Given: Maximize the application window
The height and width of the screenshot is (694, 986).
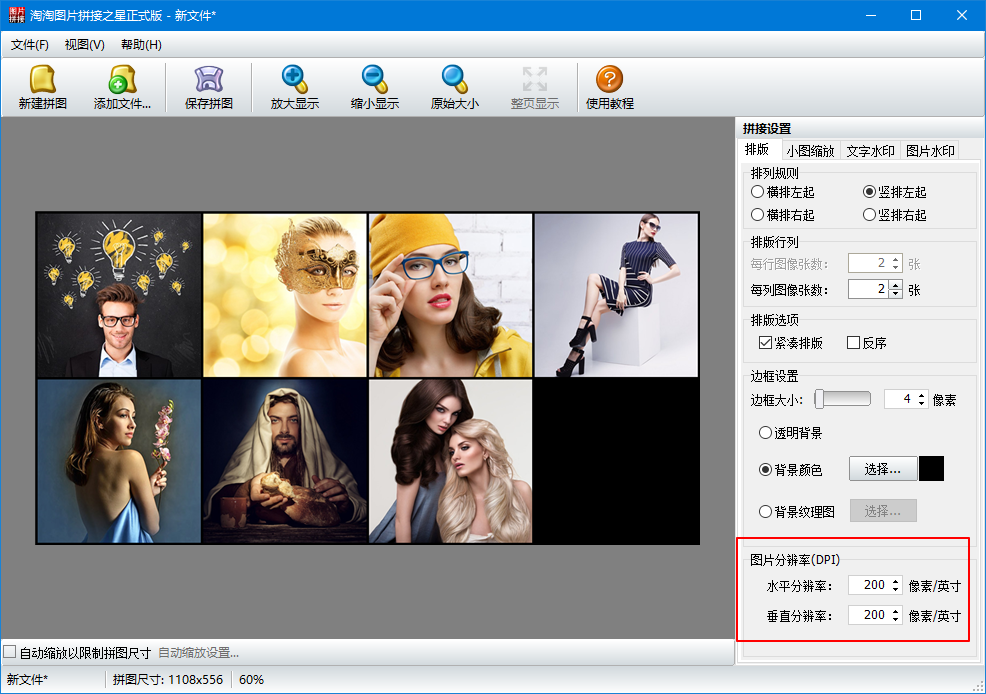Looking at the screenshot, I should [916, 15].
